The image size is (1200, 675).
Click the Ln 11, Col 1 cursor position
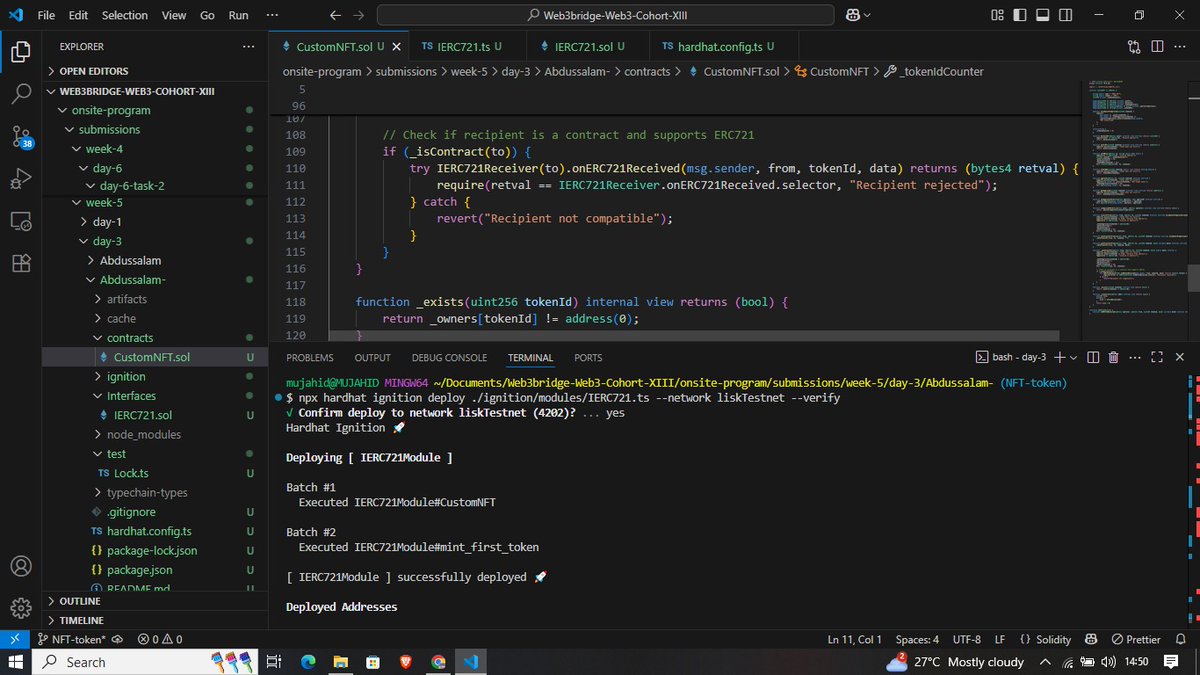(x=855, y=639)
